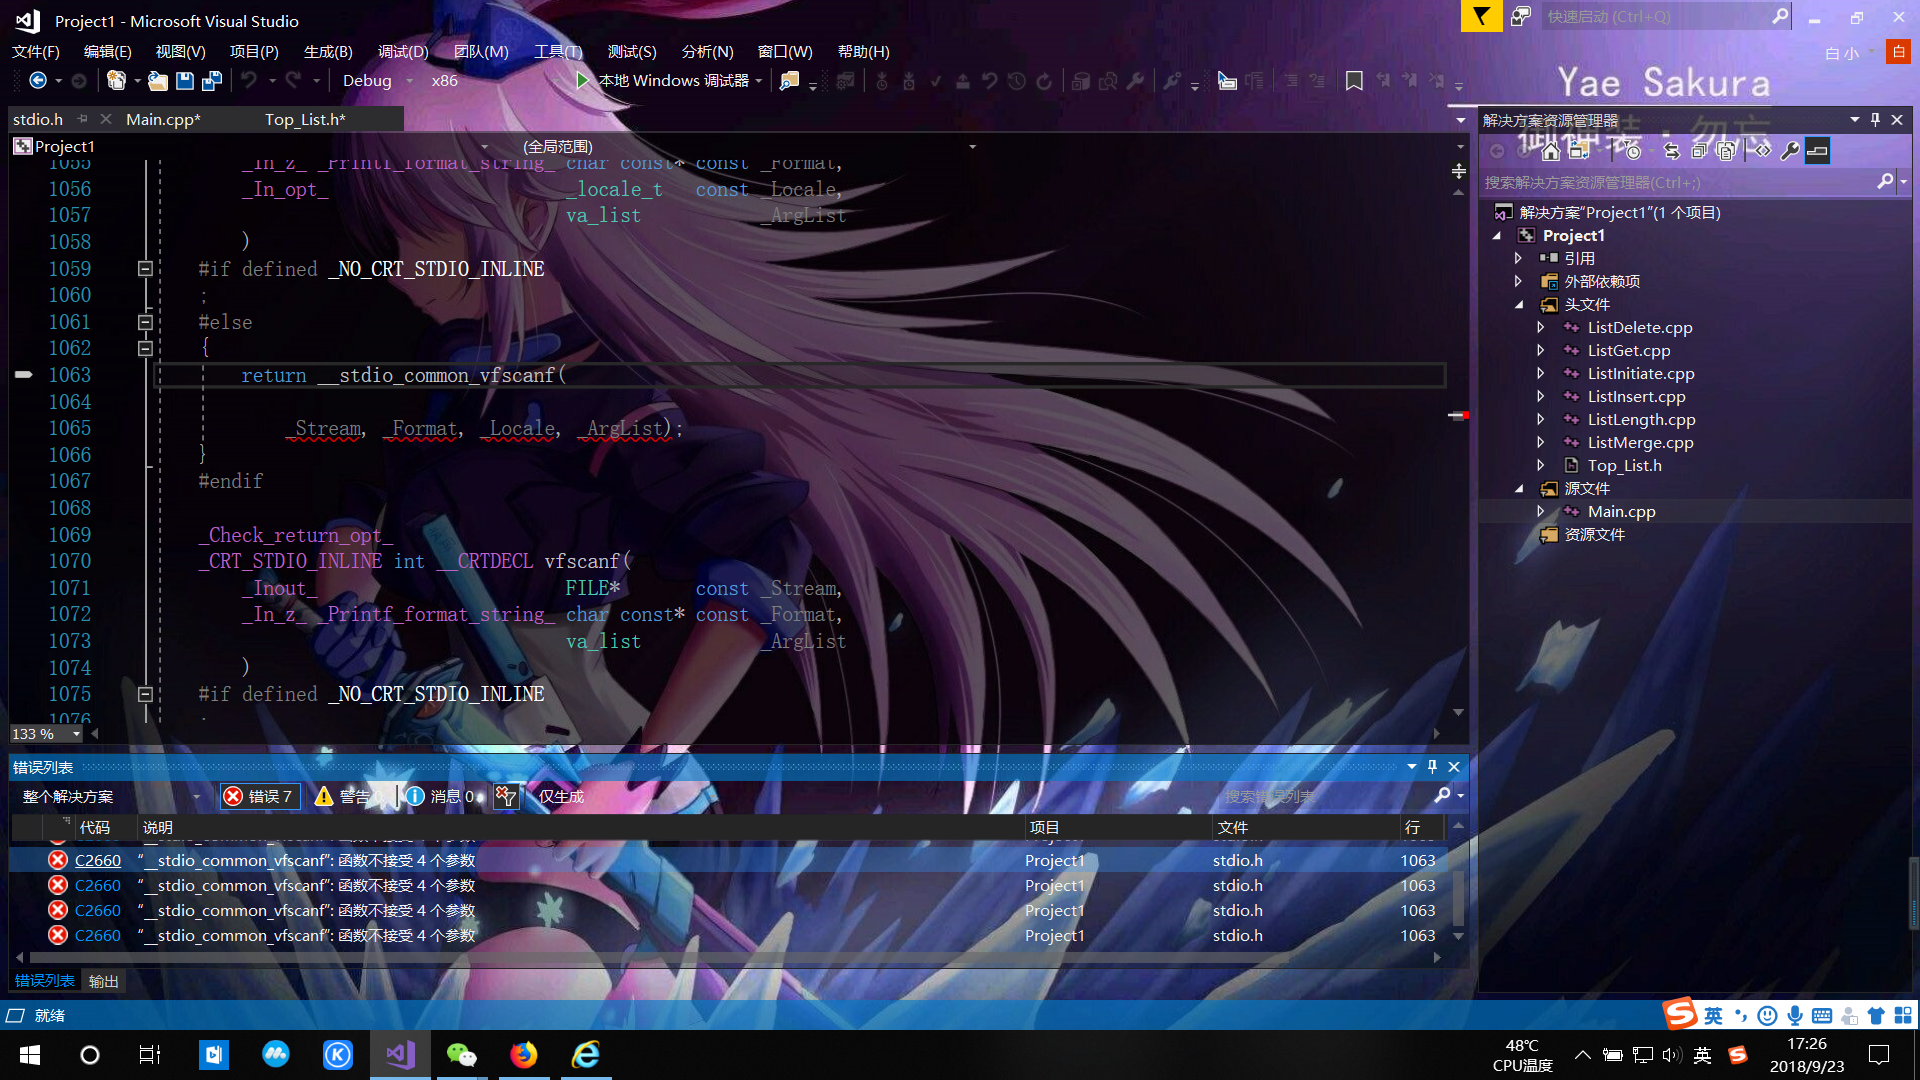Open the 文件(F) menu

(36, 51)
